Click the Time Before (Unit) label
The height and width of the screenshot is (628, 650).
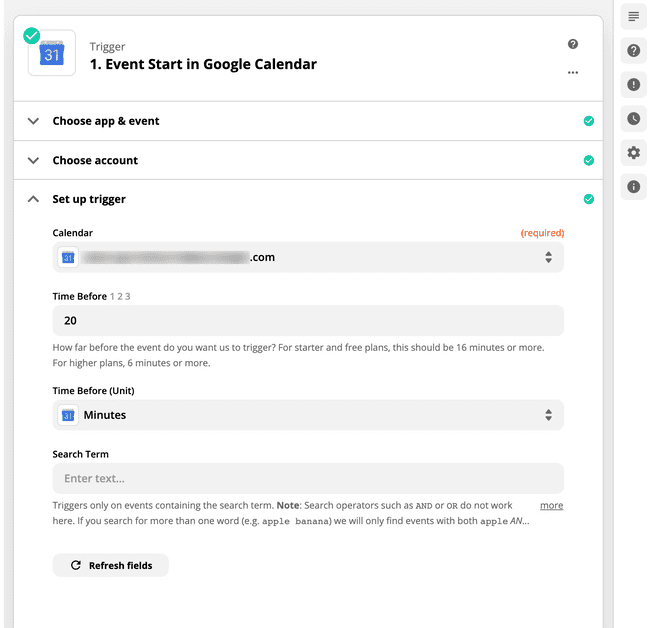tap(93, 391)
